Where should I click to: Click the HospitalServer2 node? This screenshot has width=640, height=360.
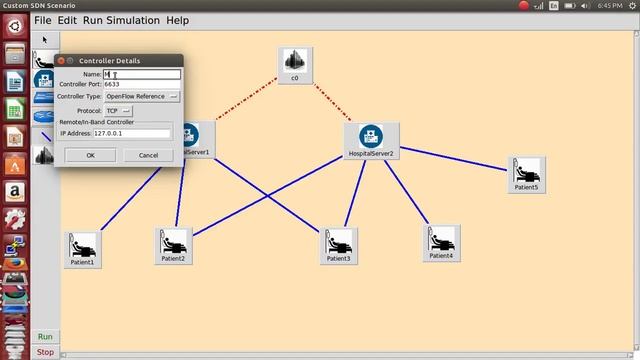(371, 140)
